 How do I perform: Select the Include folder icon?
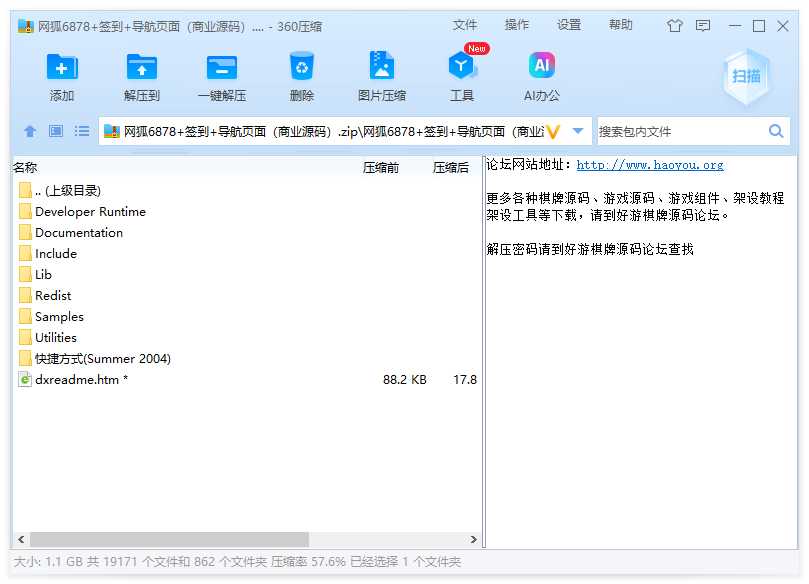(x=25, y=253)
